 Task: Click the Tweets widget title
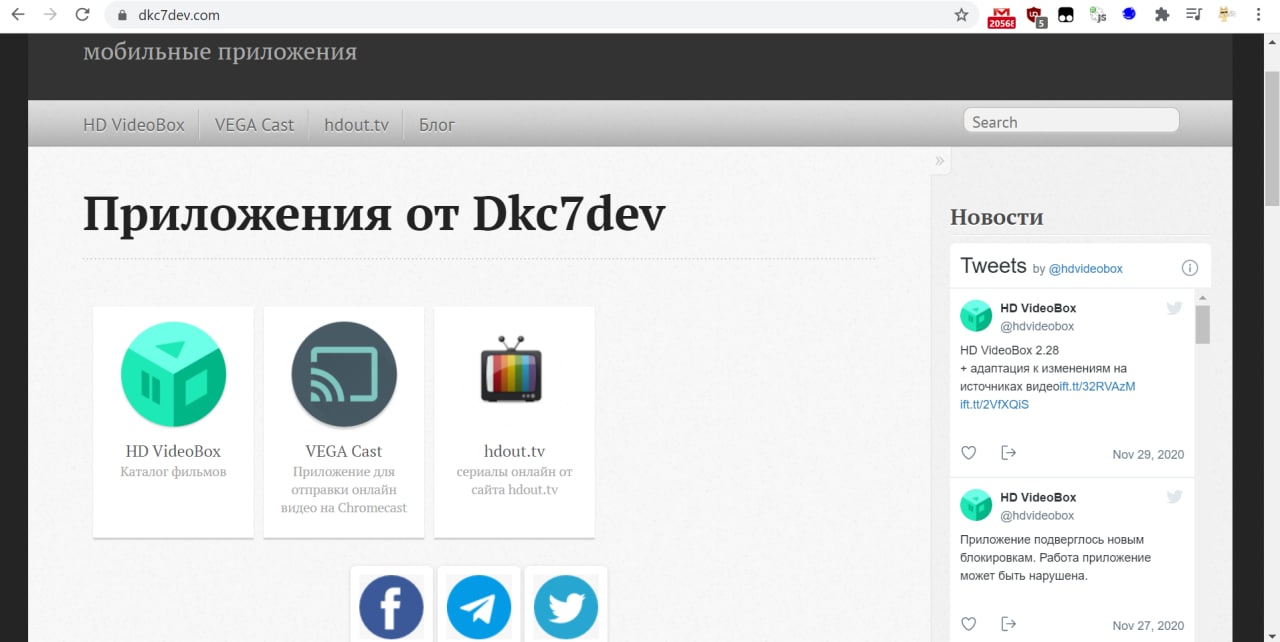click(993, 266)
